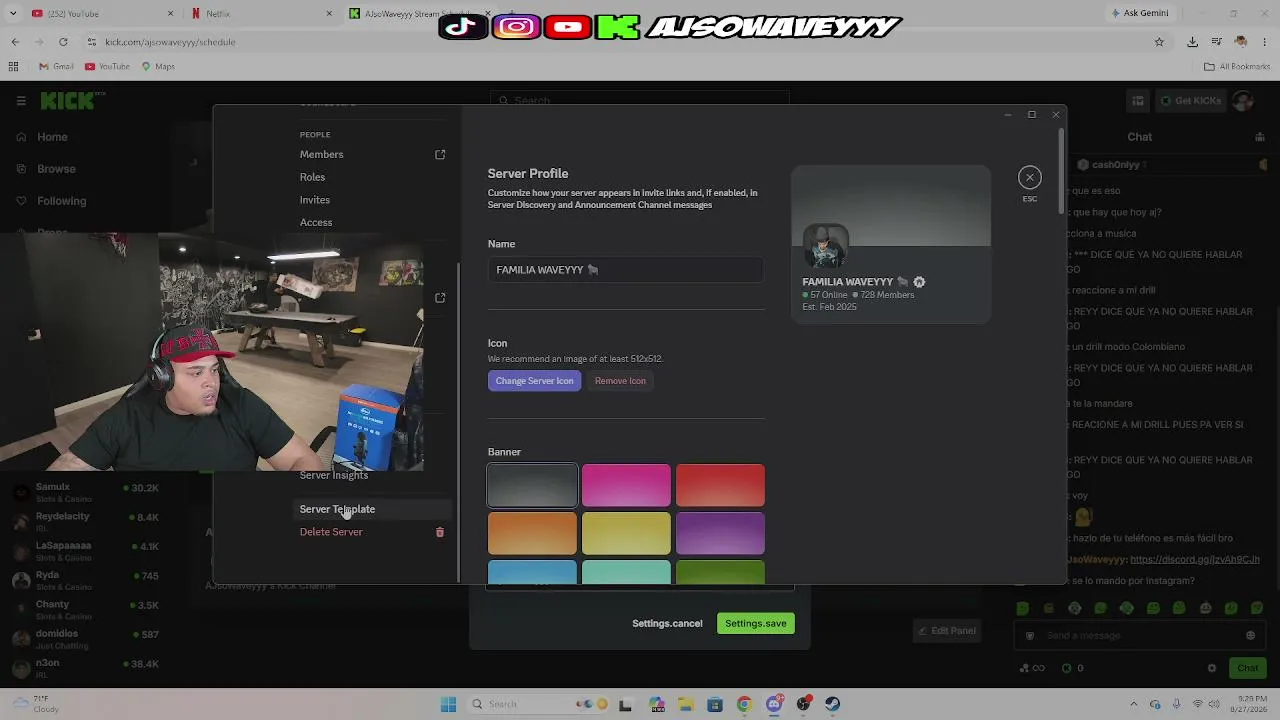The image size is (1280, 720).
Task: Click Remove Icon button
Action: [620, 380]
